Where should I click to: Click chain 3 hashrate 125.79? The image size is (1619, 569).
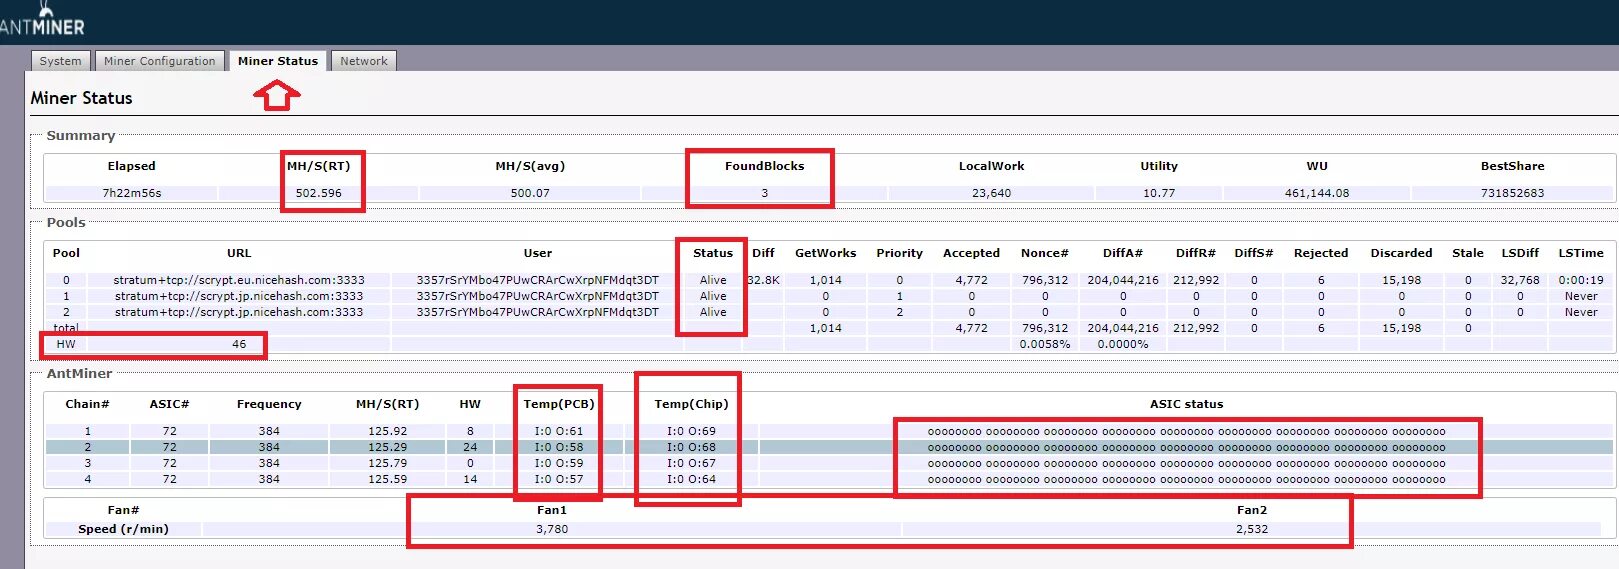point(388,463)
